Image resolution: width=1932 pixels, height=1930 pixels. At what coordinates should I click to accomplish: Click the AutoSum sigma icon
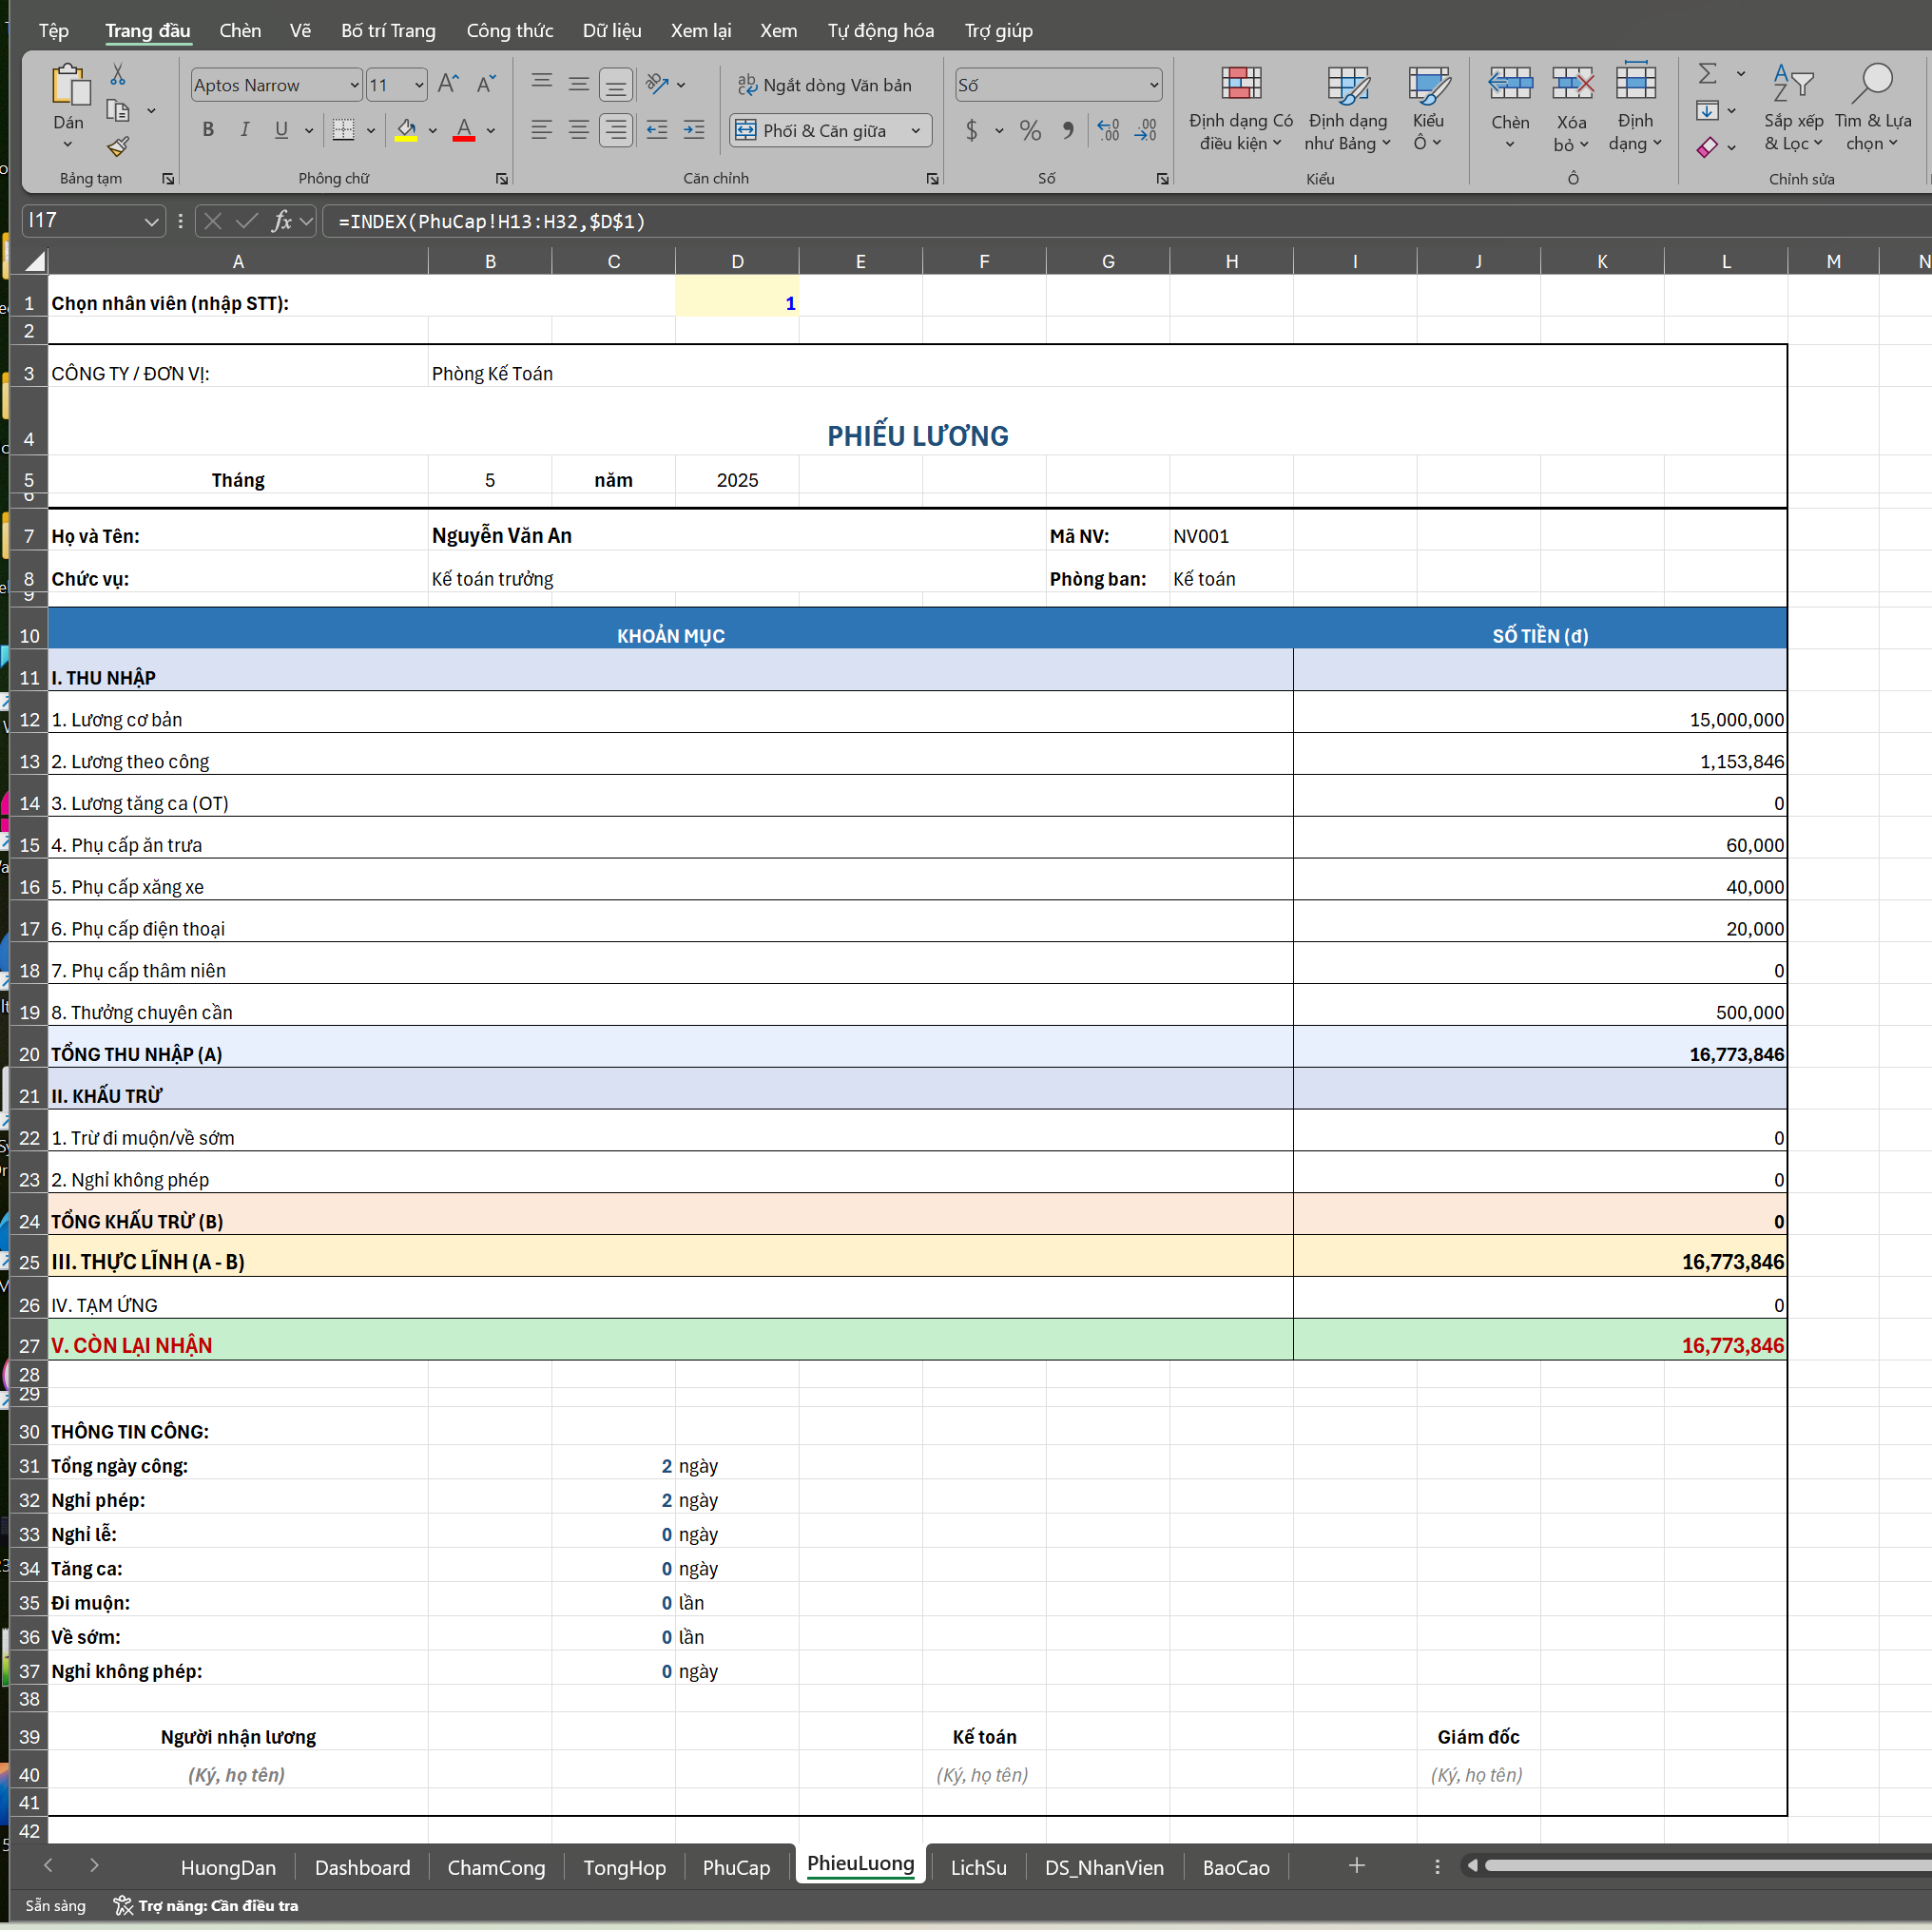click(x=1707, y=74)
